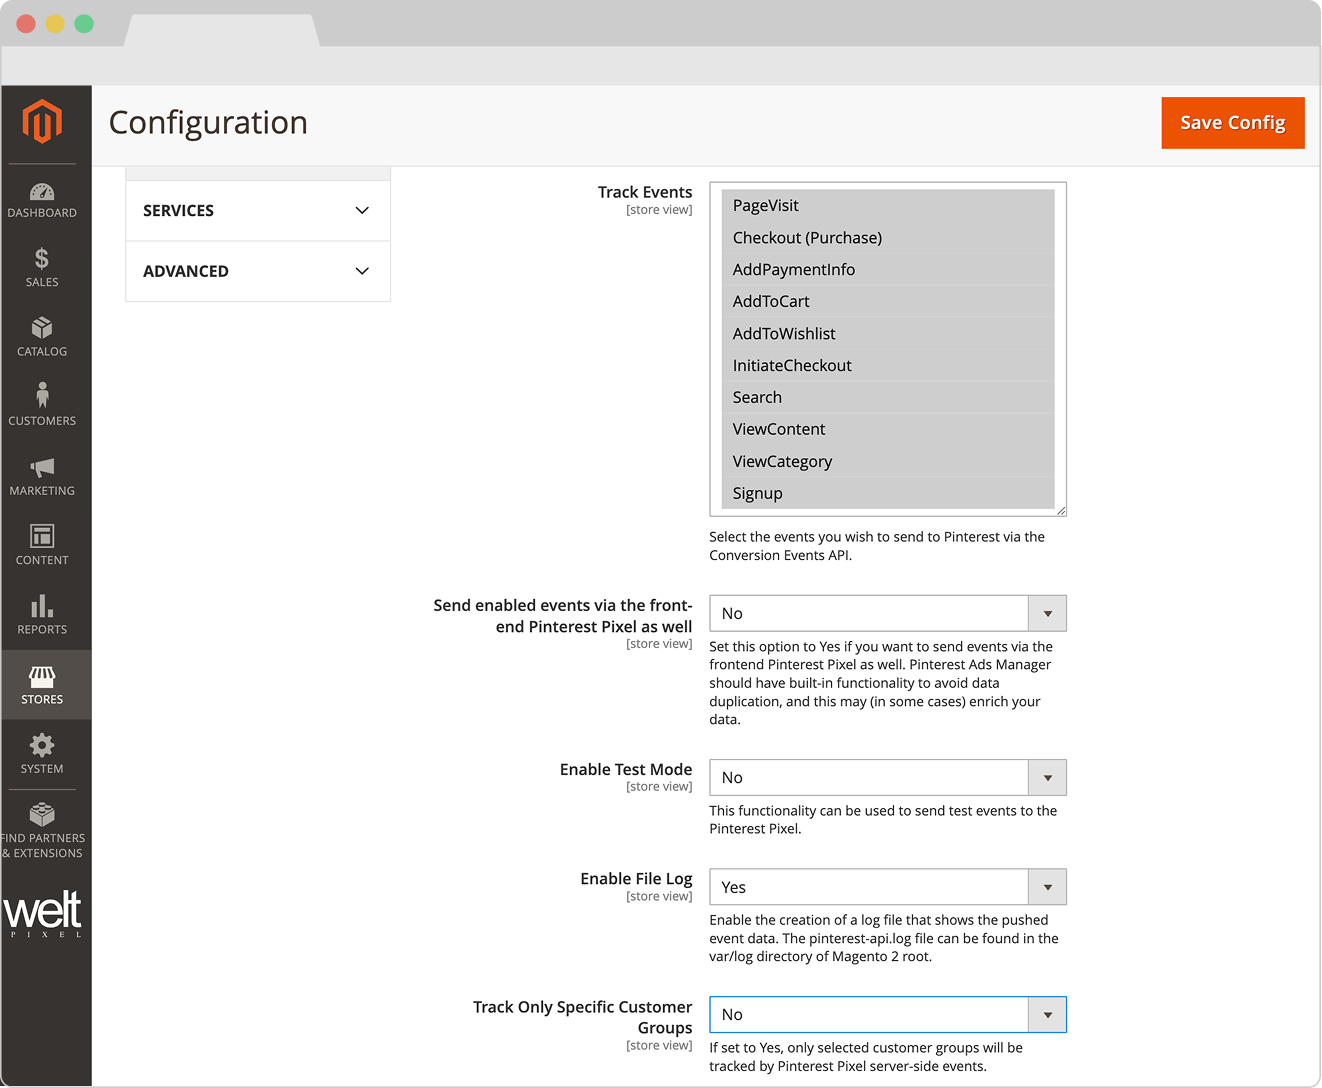The image size is (1322, 1088).
Task: Open the Stores menu item
Action: (x=42, y=685)
